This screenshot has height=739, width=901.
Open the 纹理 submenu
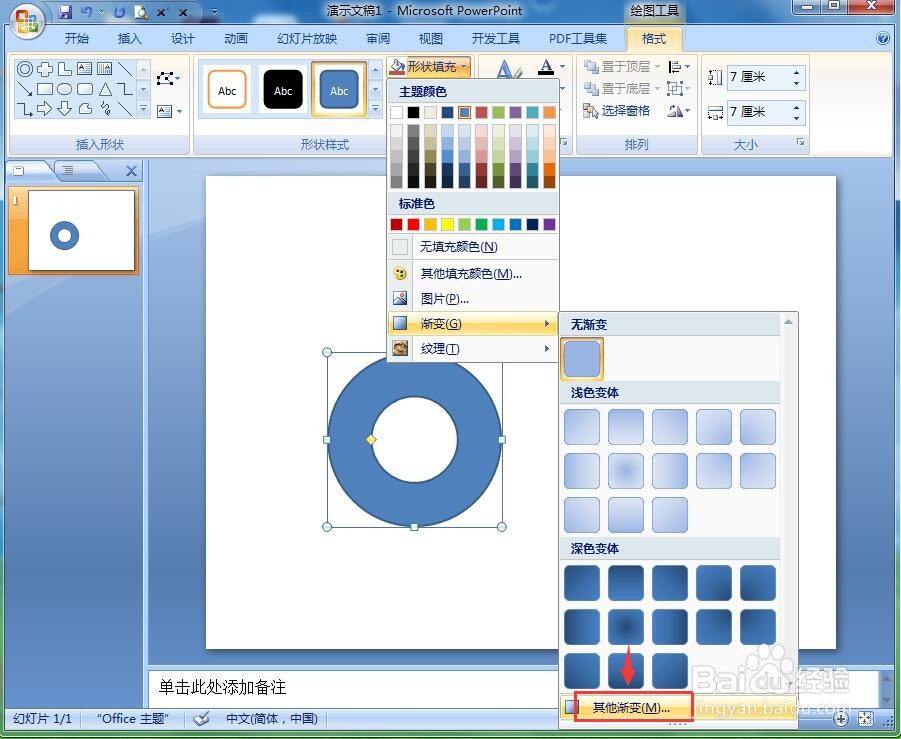pyautogui.click(x=473, y=348)
